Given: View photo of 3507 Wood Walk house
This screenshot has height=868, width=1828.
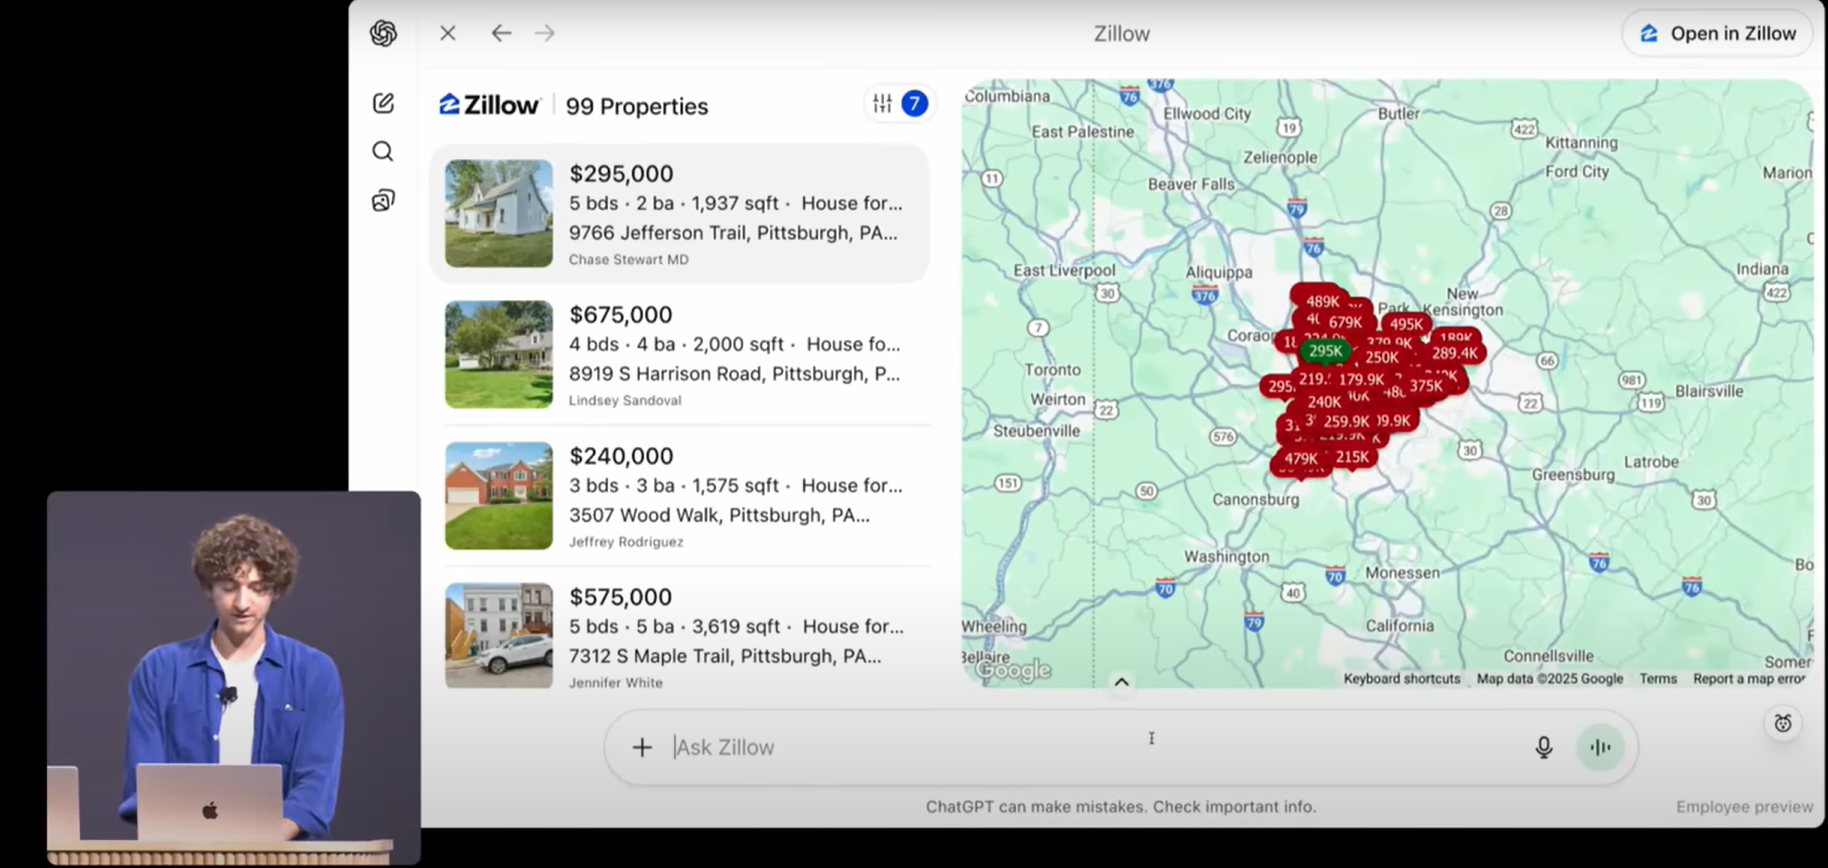Looking at the screenshot, I should (x=499, y=495).
